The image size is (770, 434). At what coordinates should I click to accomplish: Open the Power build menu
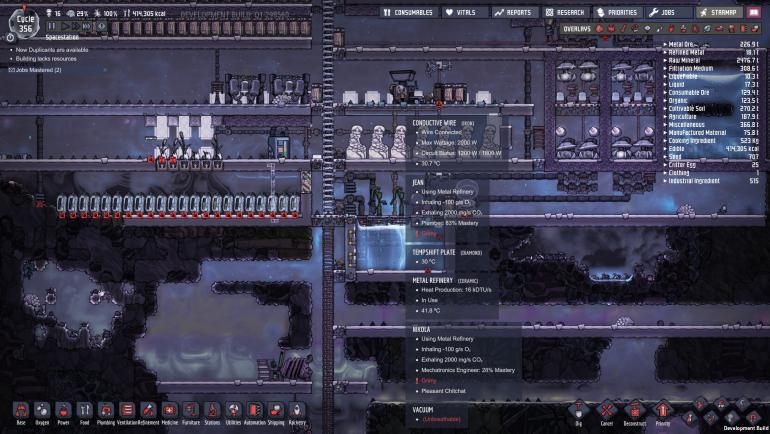[63, 412]
